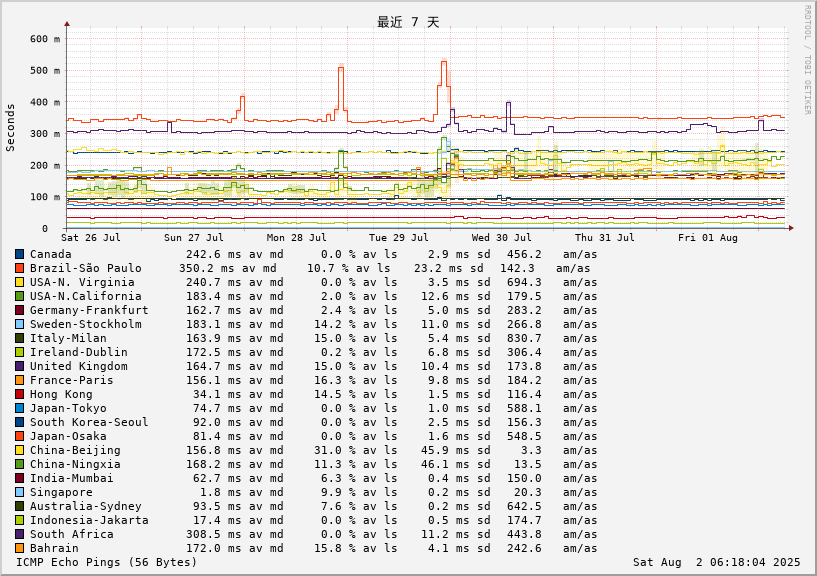Click the United Kingdom legend color swatch
The width and height of the screenshot is (817, 576).
19,367
